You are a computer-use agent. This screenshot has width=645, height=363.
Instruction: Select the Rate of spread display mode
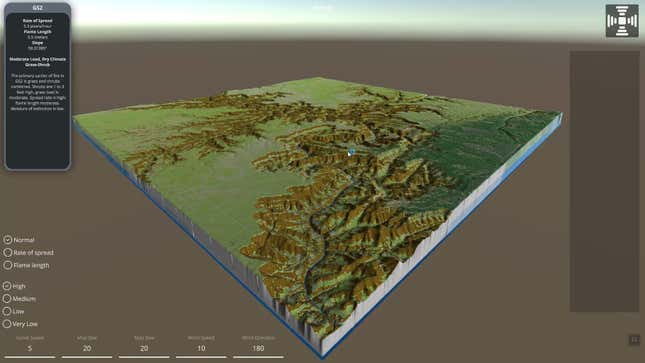coord(28,252)
